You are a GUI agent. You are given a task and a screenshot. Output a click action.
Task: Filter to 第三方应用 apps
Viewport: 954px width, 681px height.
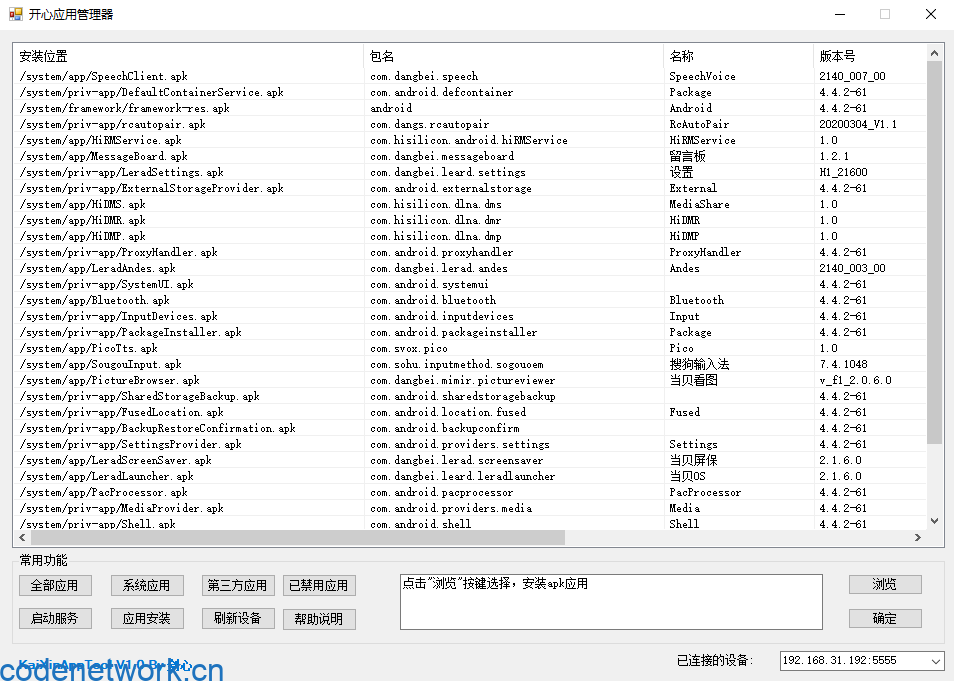click(x=238, y=585)
